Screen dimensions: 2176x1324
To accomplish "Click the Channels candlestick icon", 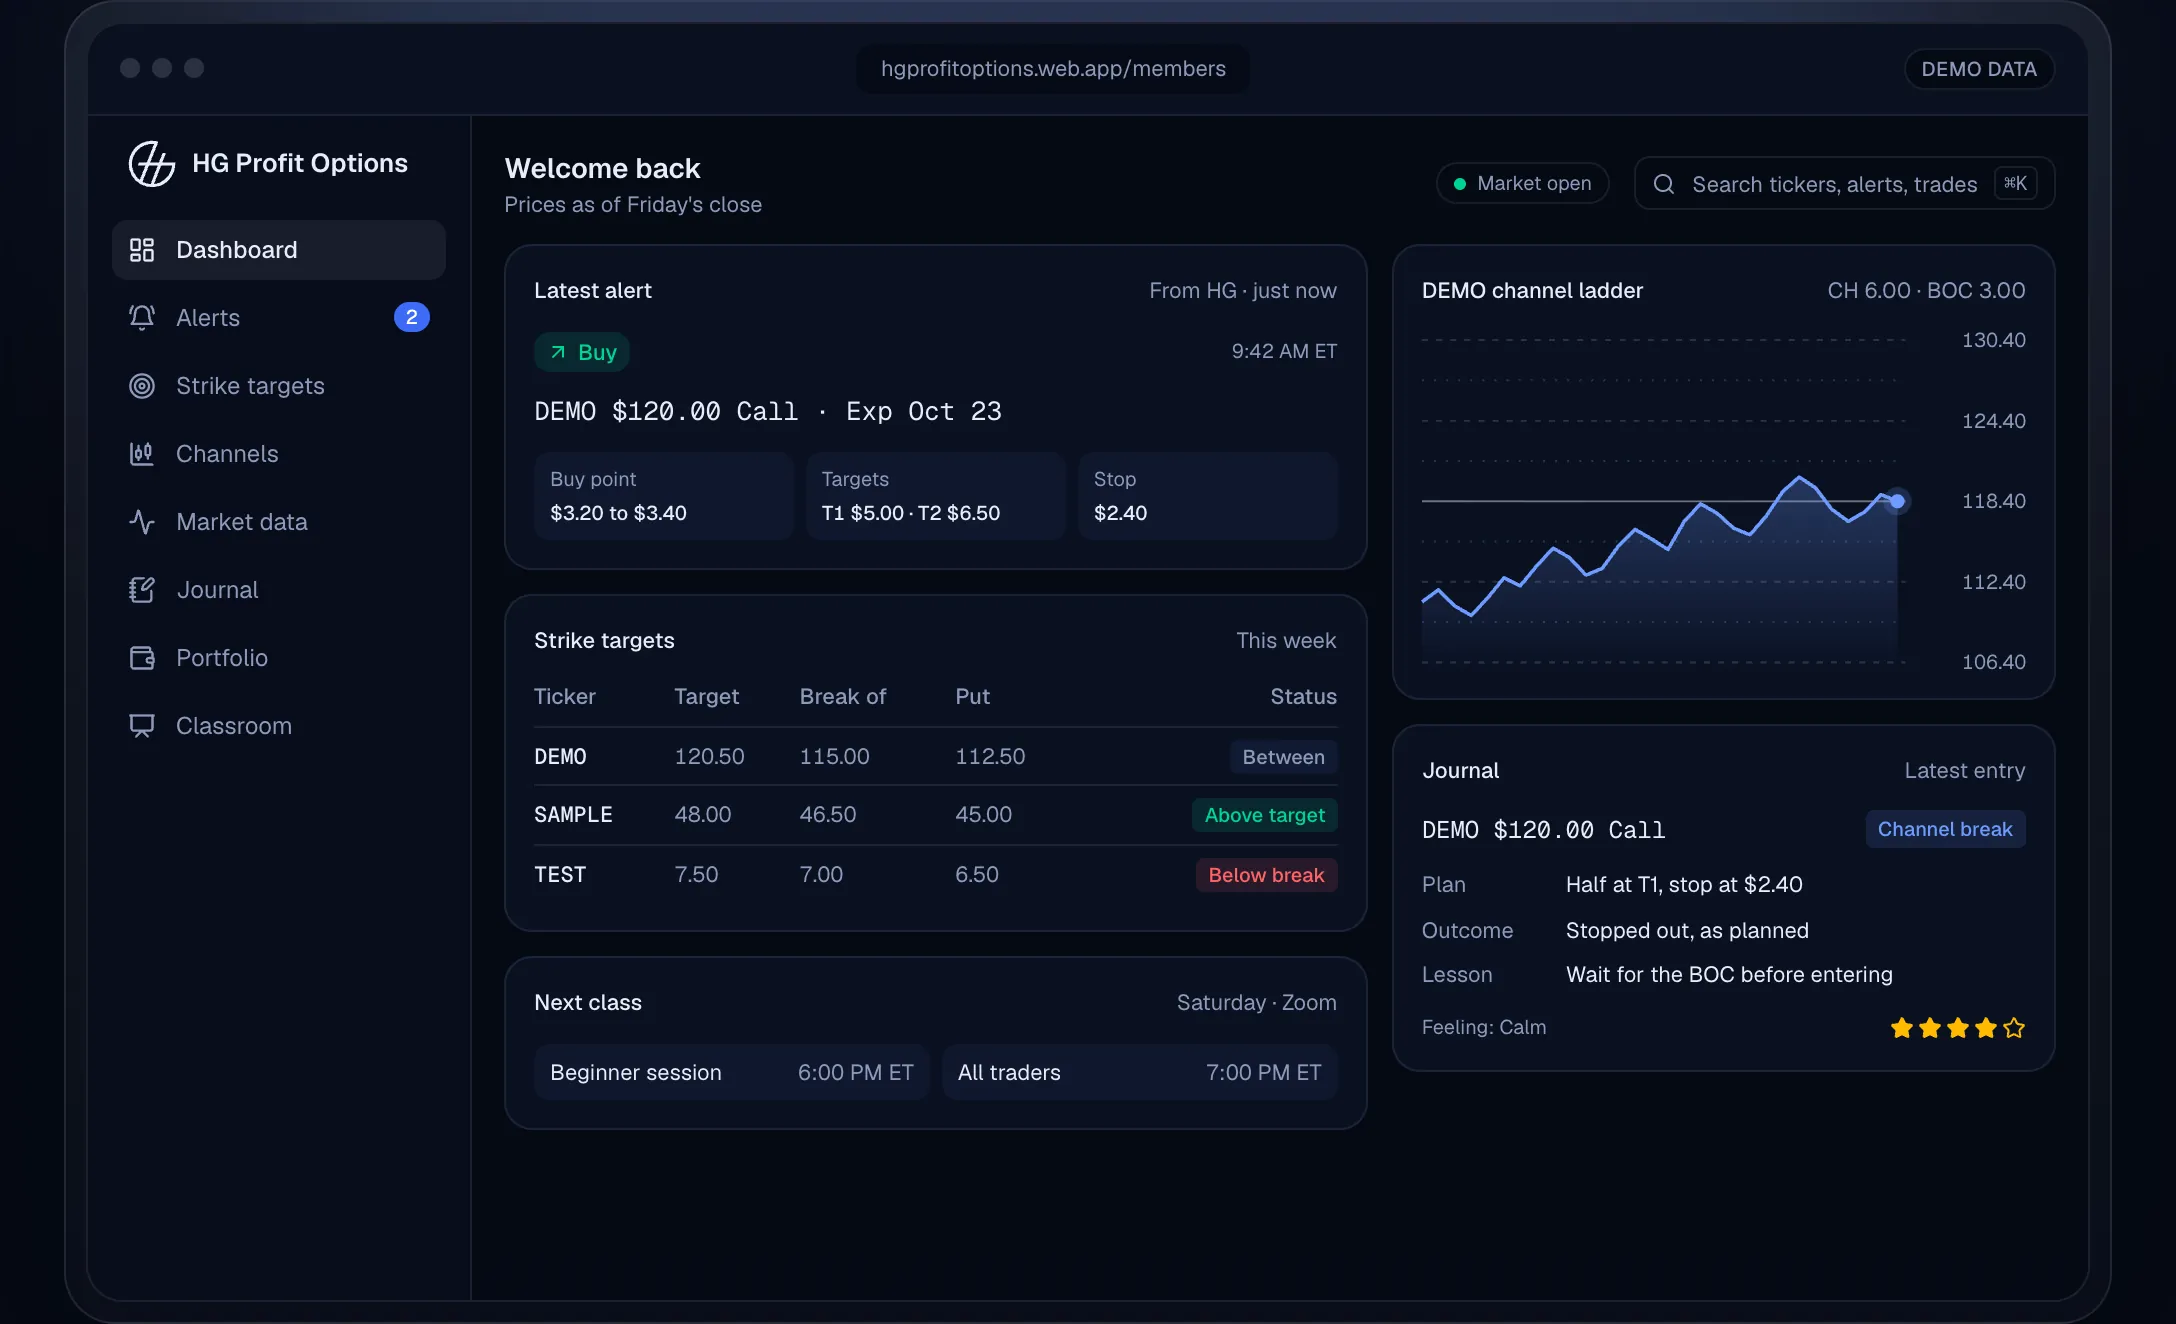I will tap(142, 454).
